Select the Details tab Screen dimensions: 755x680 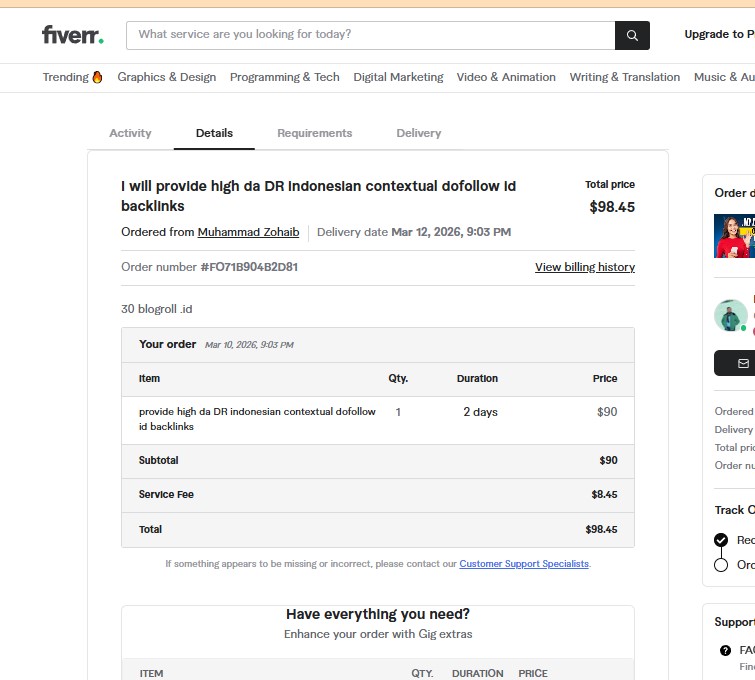pyautogui.click(x=214, y=133)
